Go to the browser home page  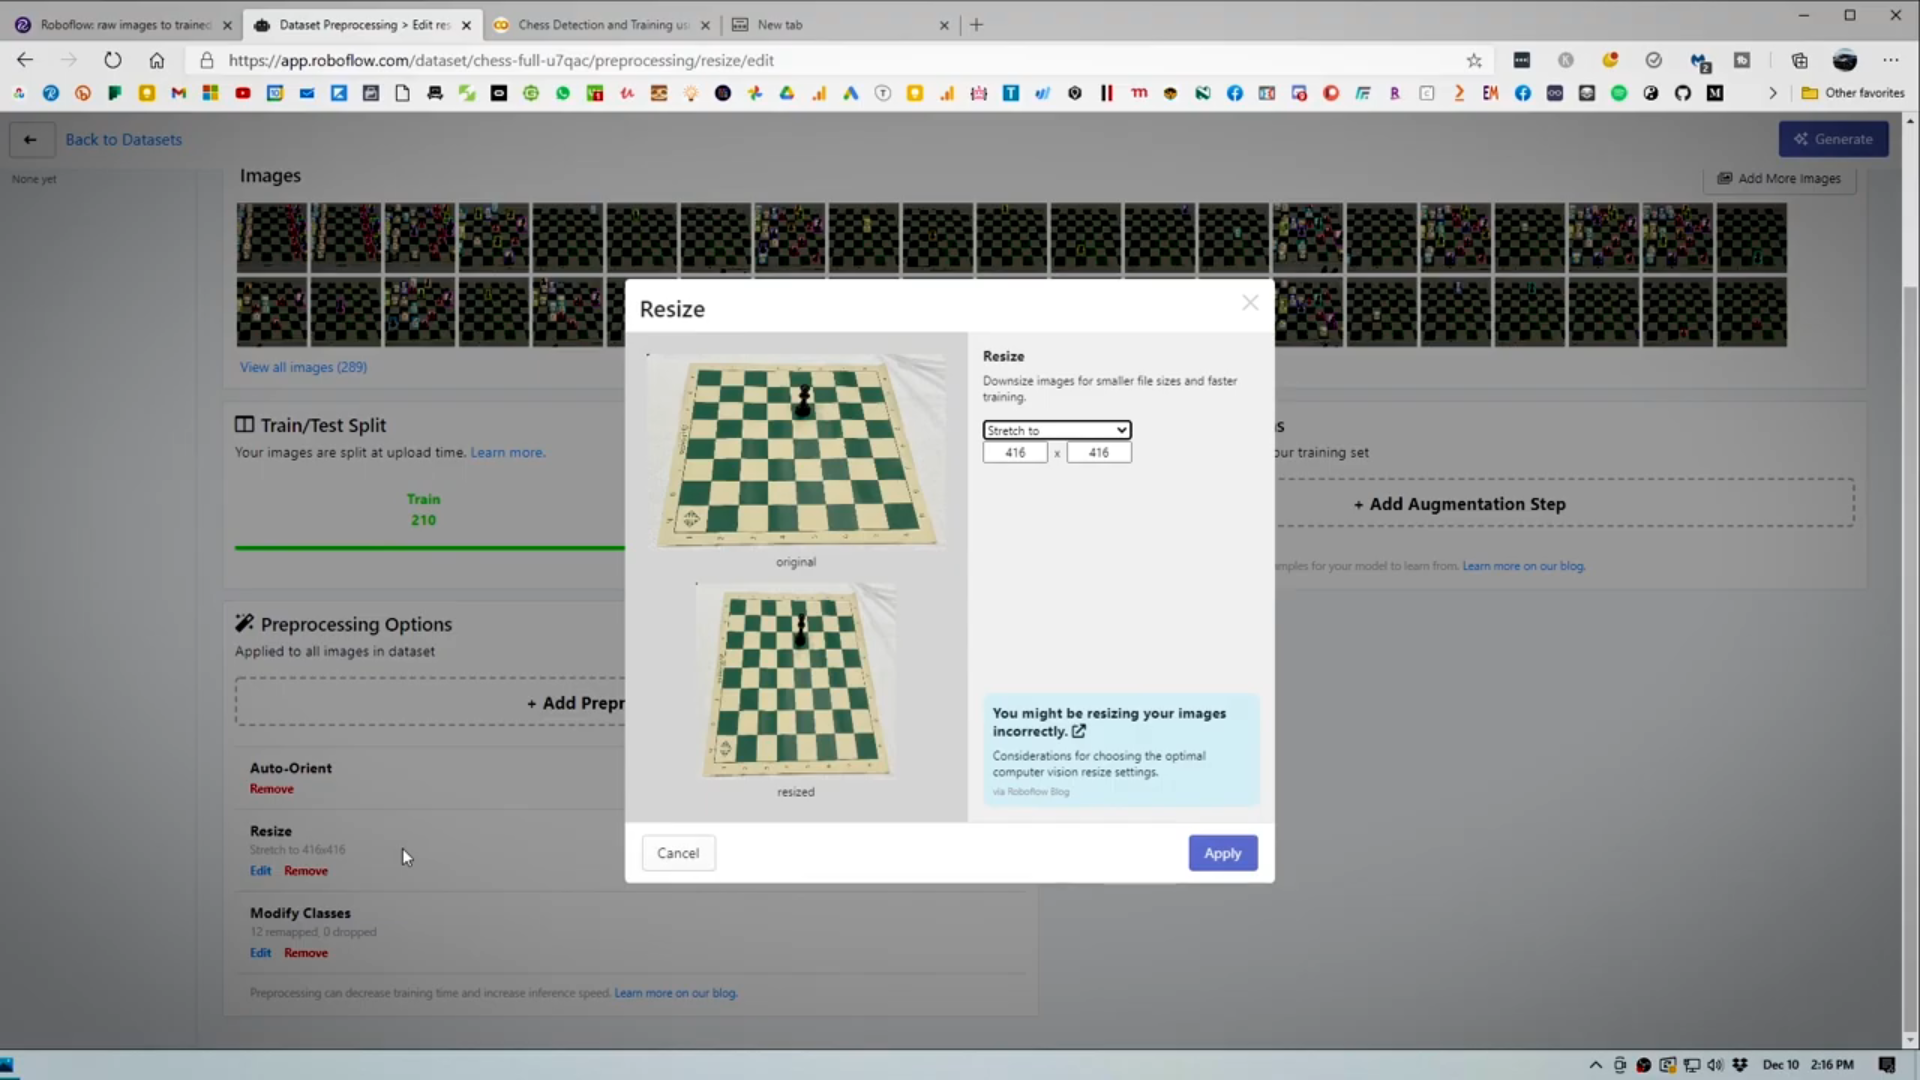coord(156,60)
